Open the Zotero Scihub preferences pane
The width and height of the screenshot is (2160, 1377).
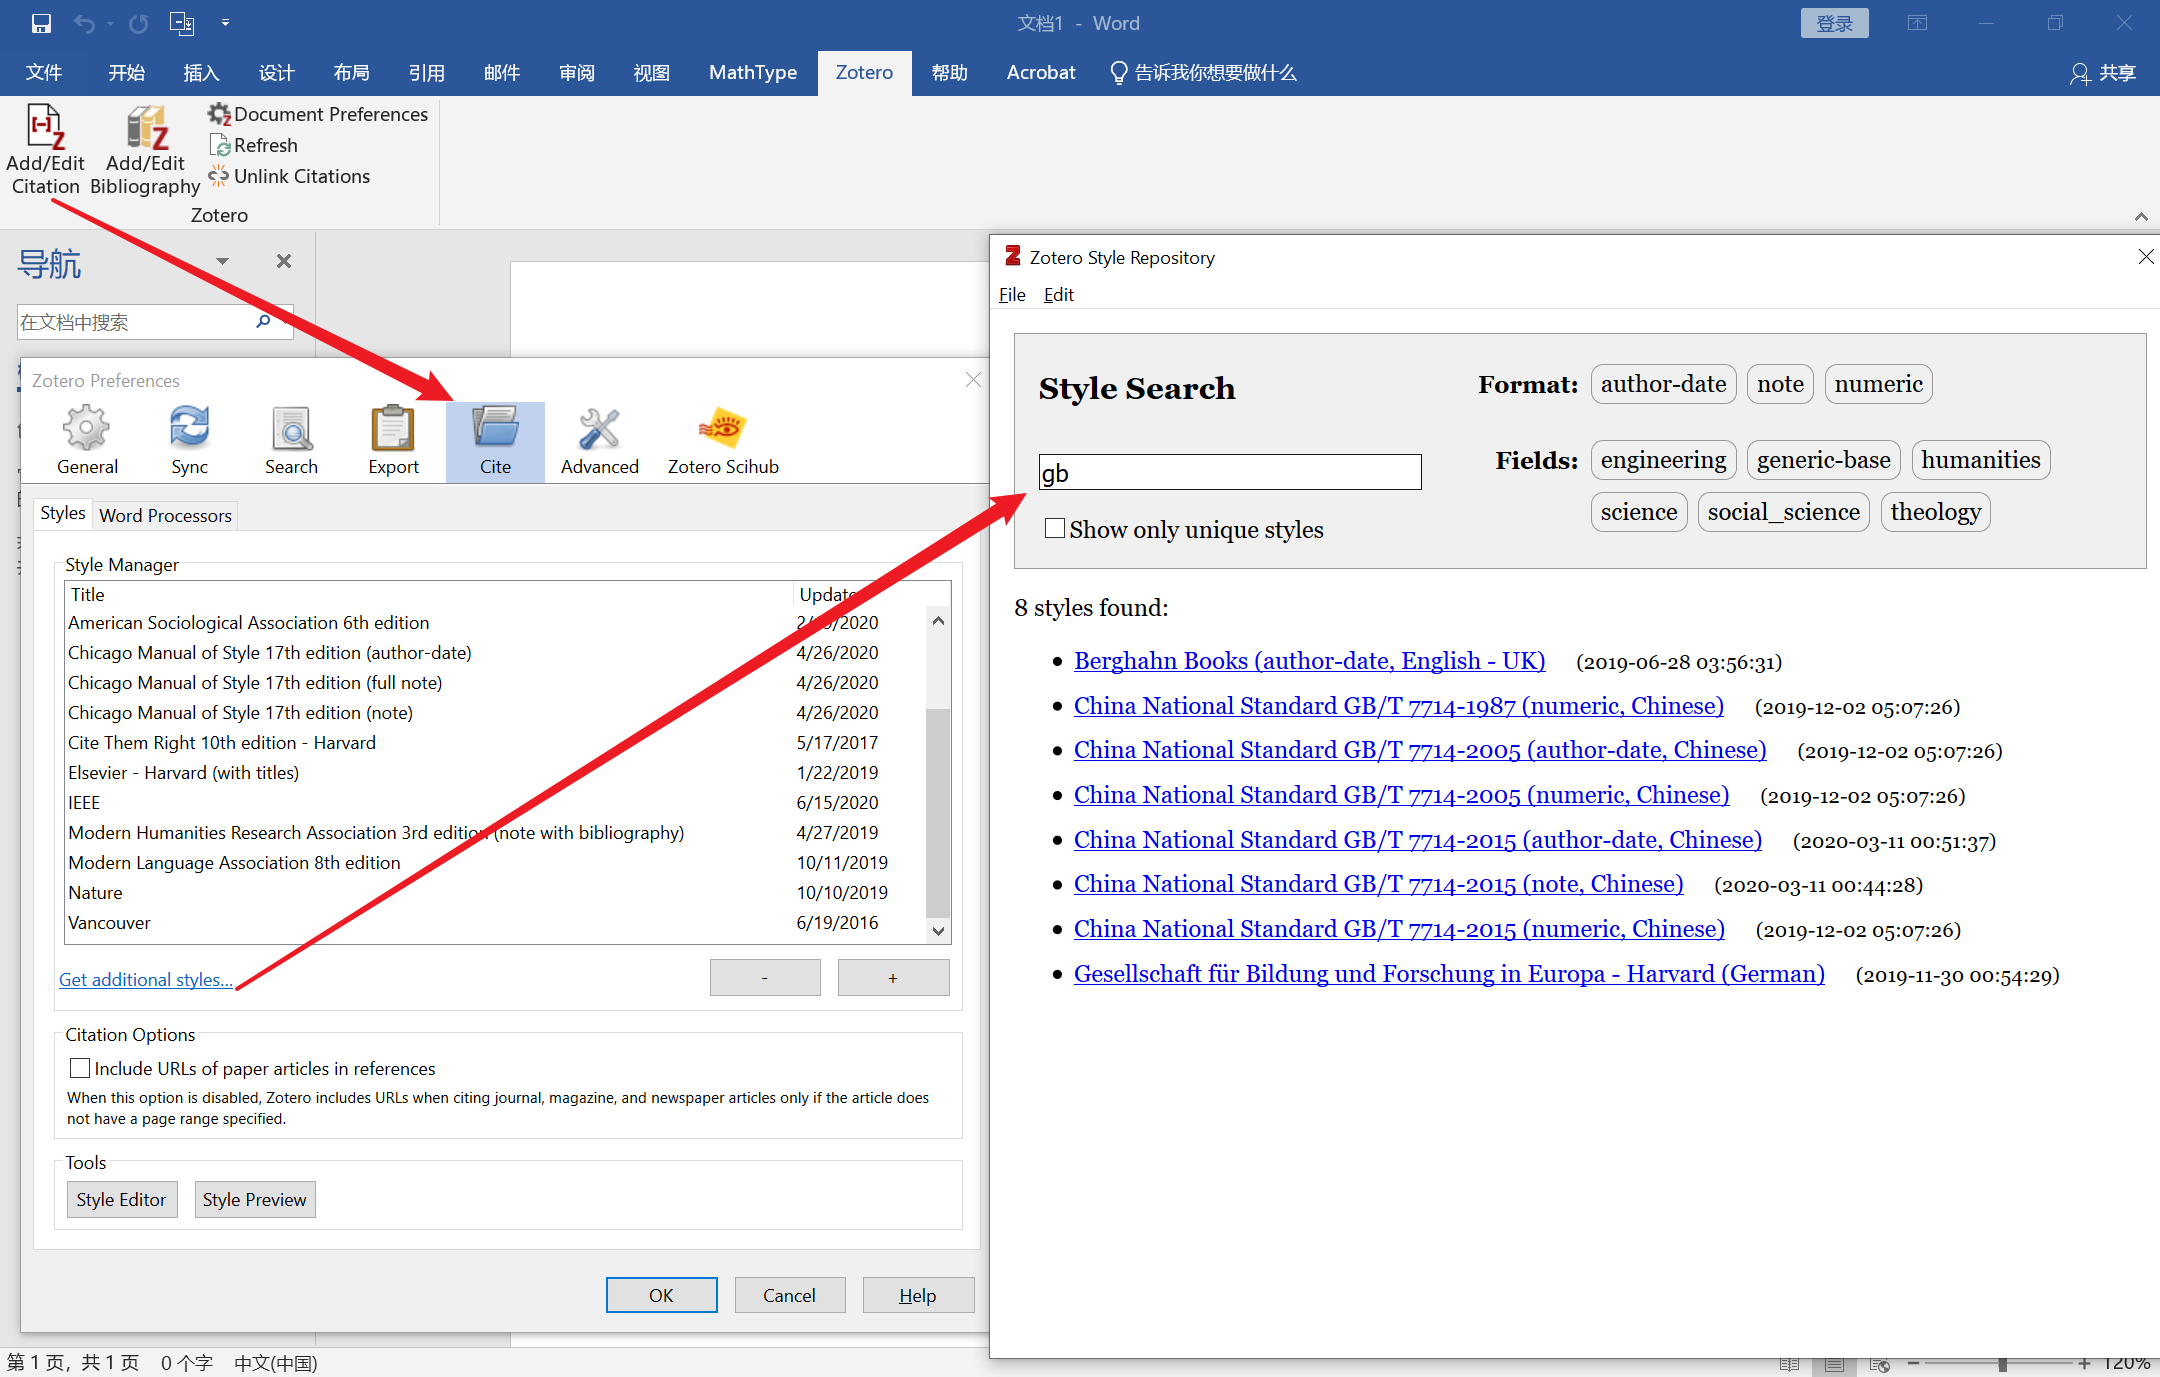pyautogui.click(x=723, y=441)
